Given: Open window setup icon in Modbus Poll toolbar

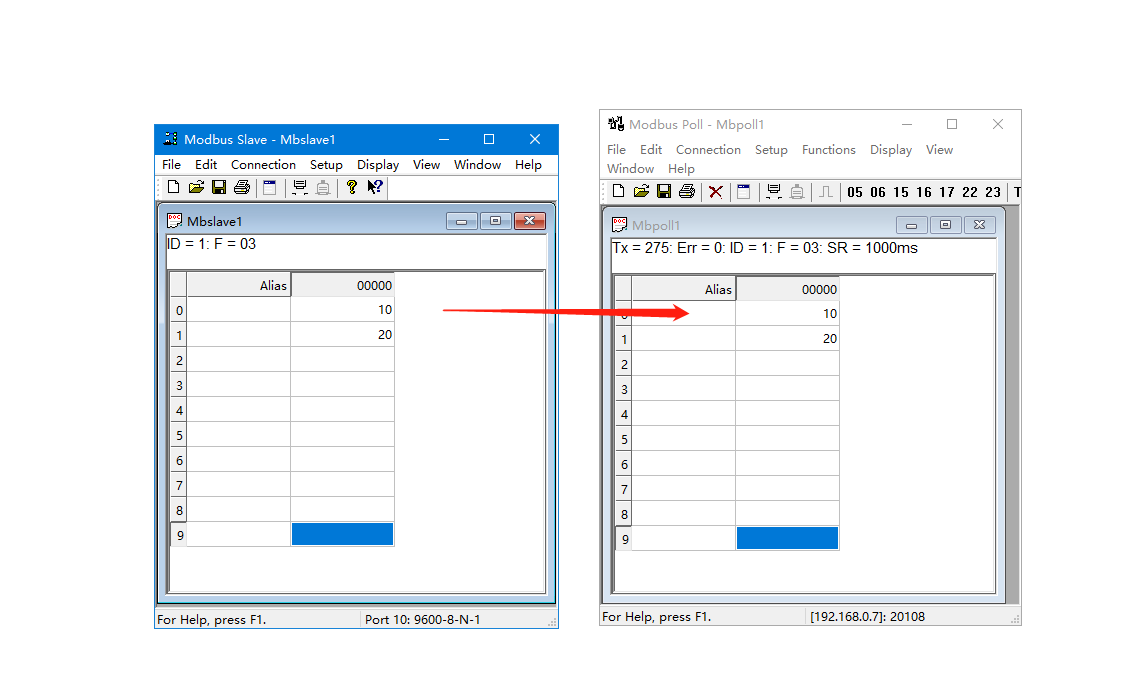Looking at the screenshot, I should pos(743,192).
